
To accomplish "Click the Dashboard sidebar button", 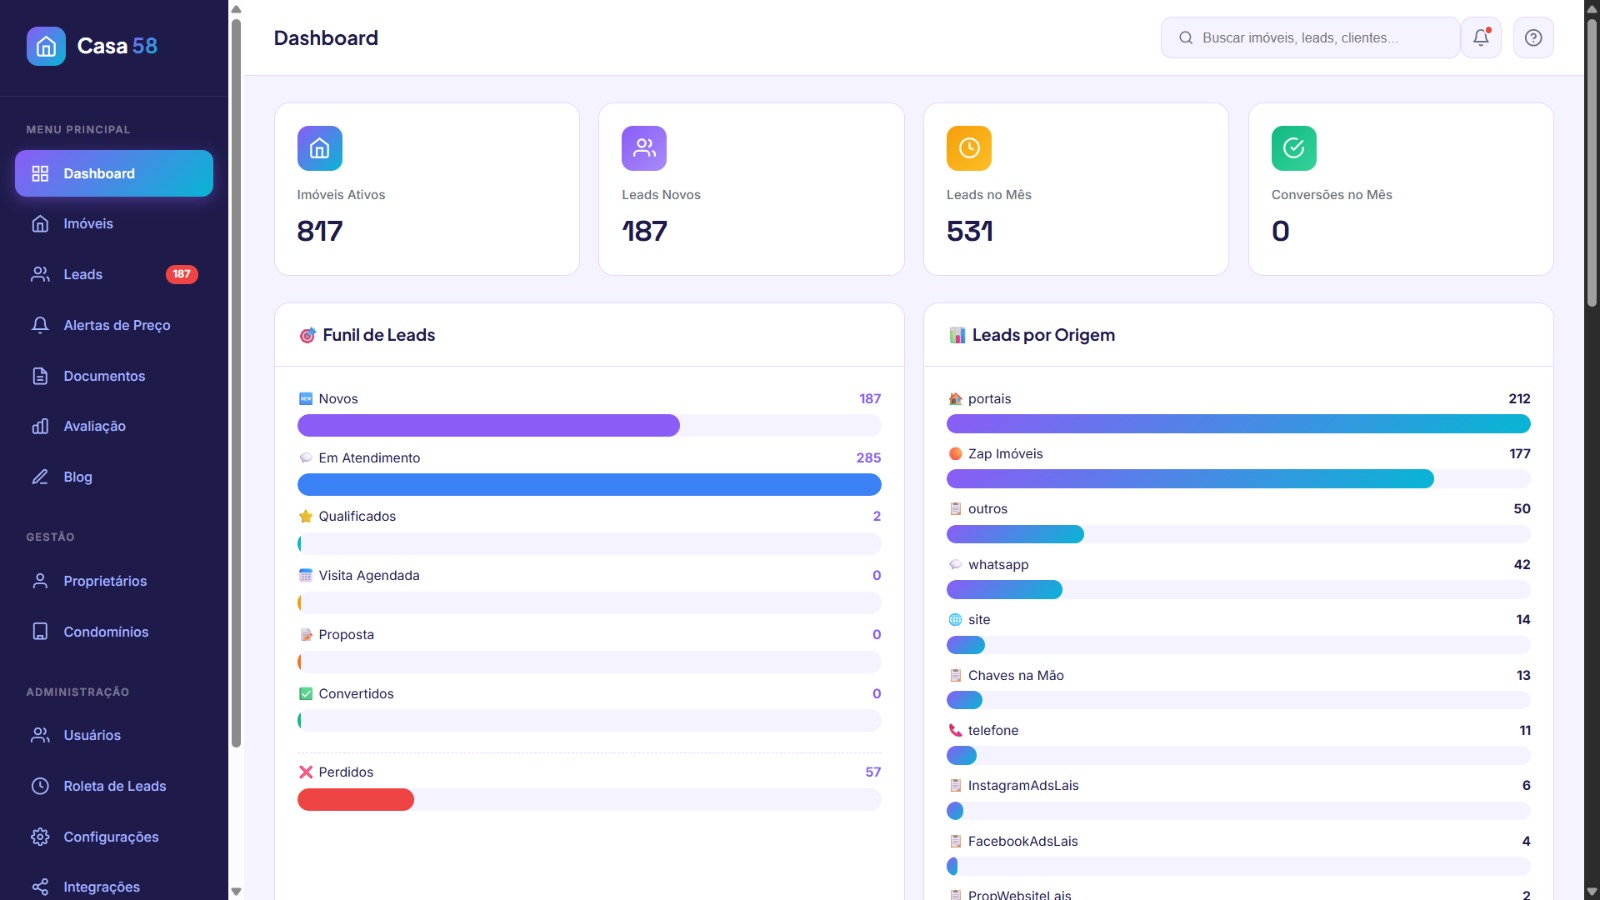I will tap(114, 173).
